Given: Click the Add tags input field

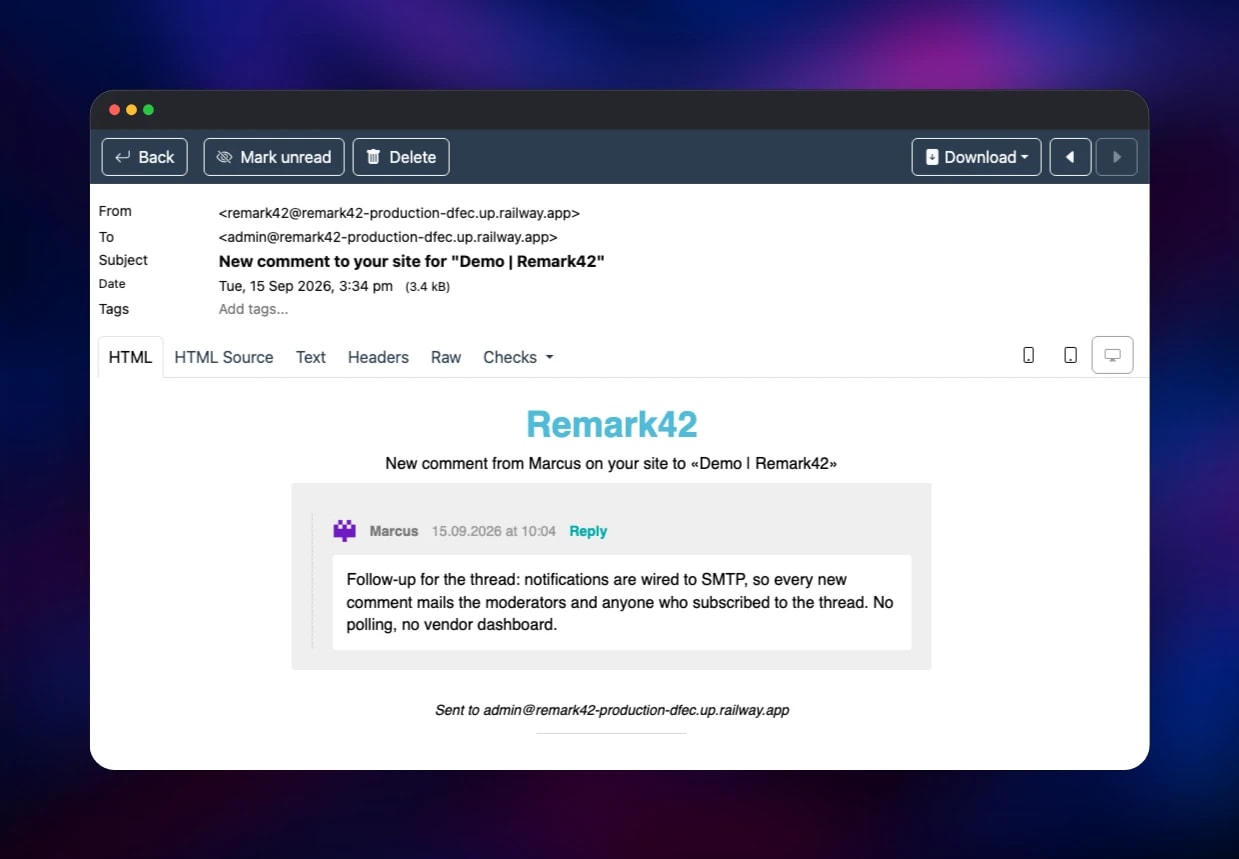Looking at the screenshot, I should (253, 309).
